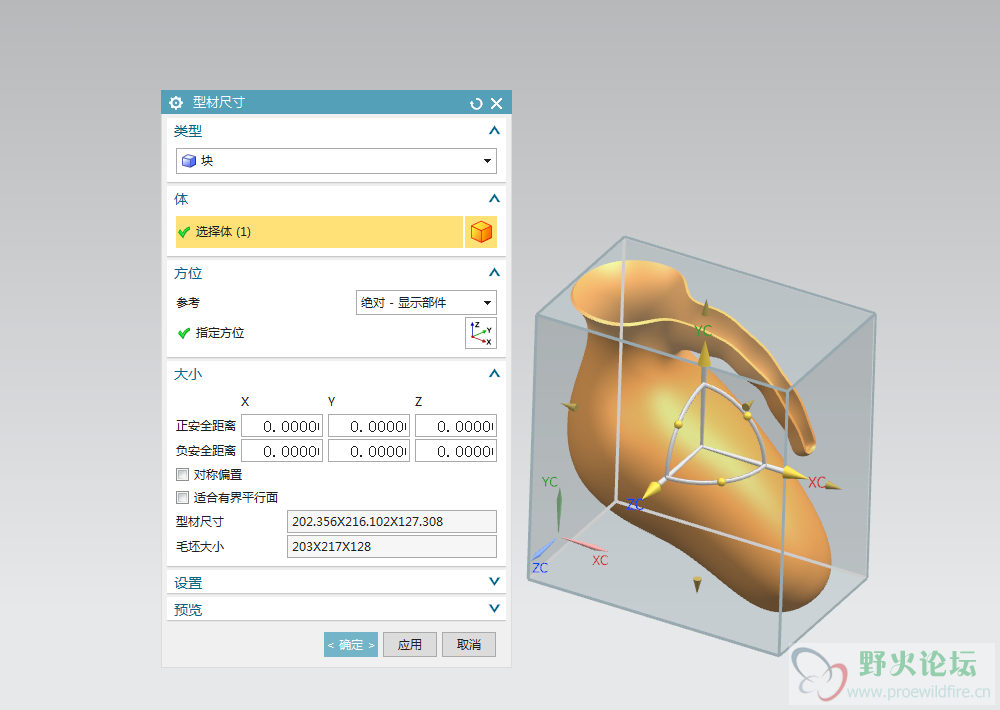Reset the dialog with the refresh icon
Image resolution: width=1000 pixels, height=710 pixels.
pos(476,103)
